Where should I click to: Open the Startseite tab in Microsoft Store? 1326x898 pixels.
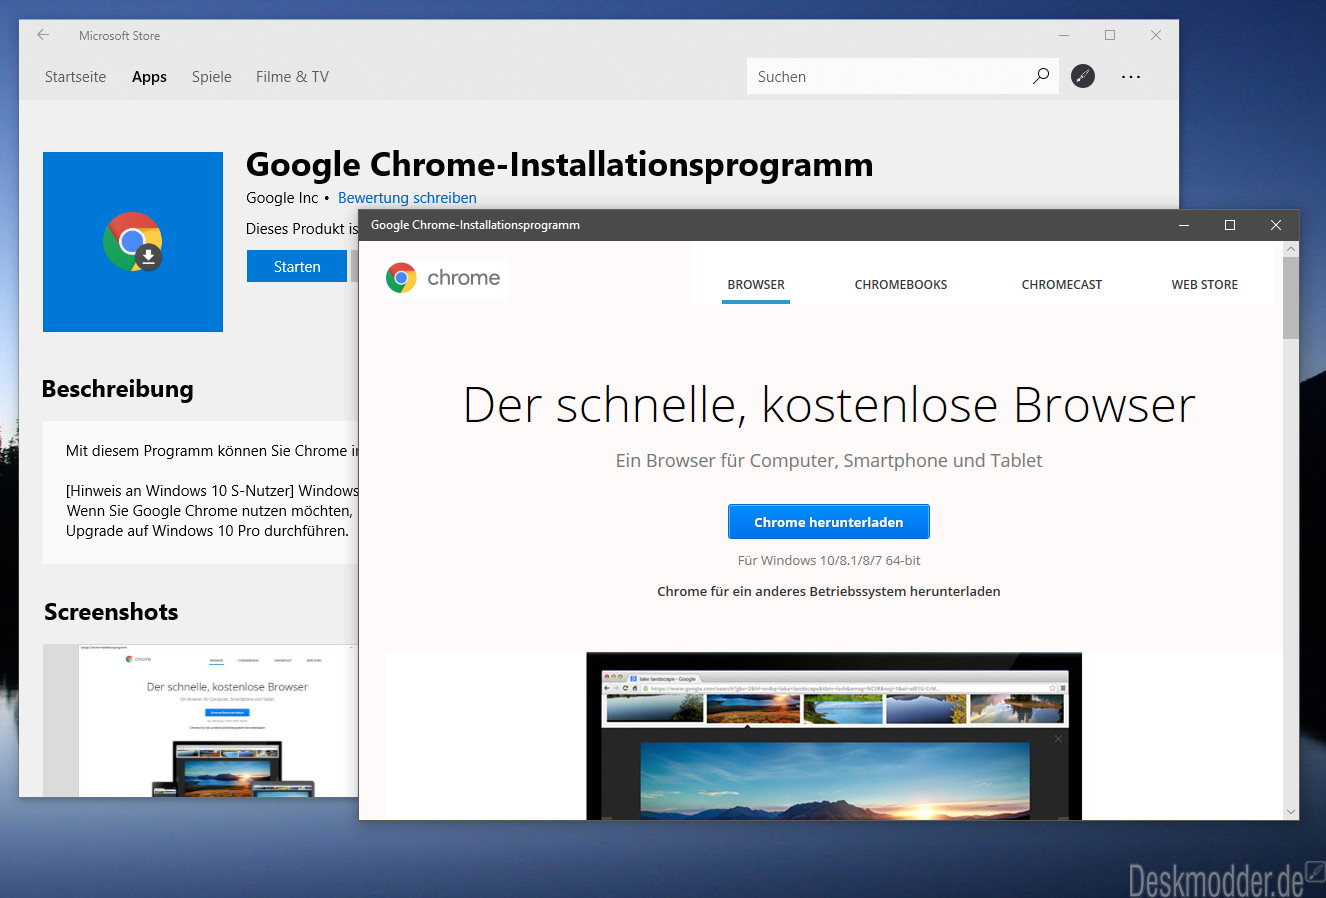75,77
